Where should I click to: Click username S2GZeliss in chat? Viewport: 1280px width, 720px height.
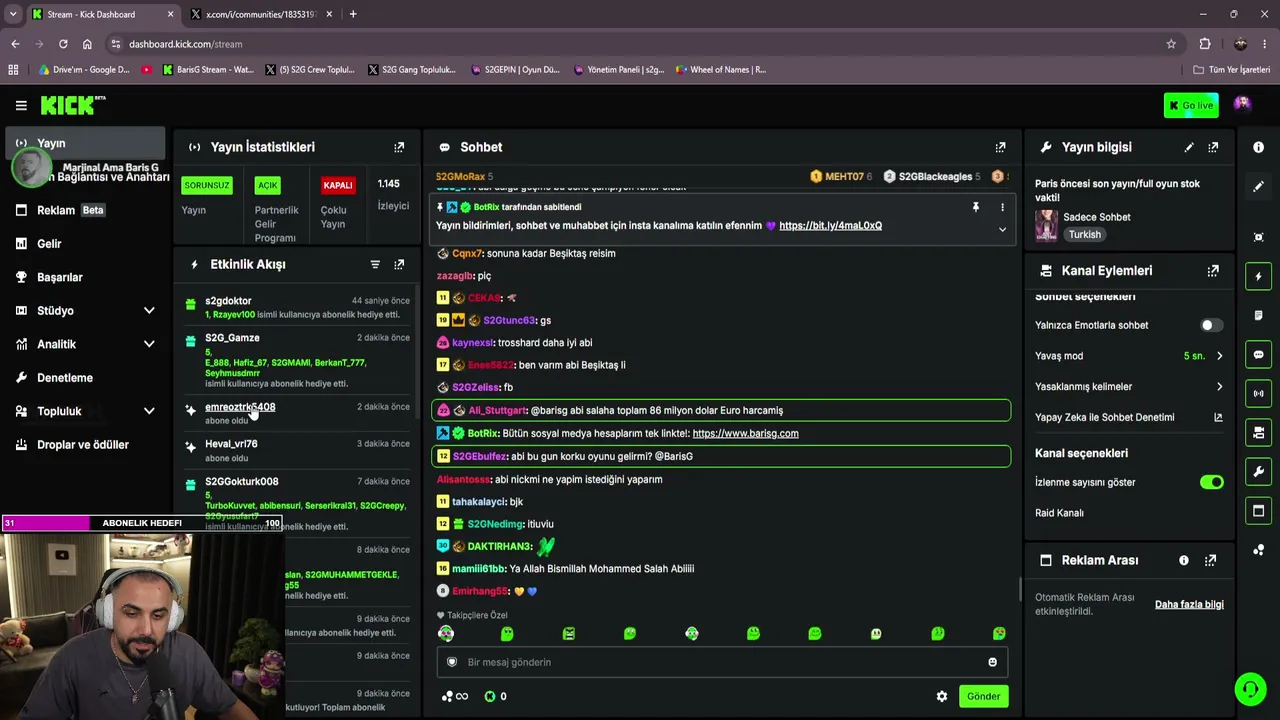475,387
